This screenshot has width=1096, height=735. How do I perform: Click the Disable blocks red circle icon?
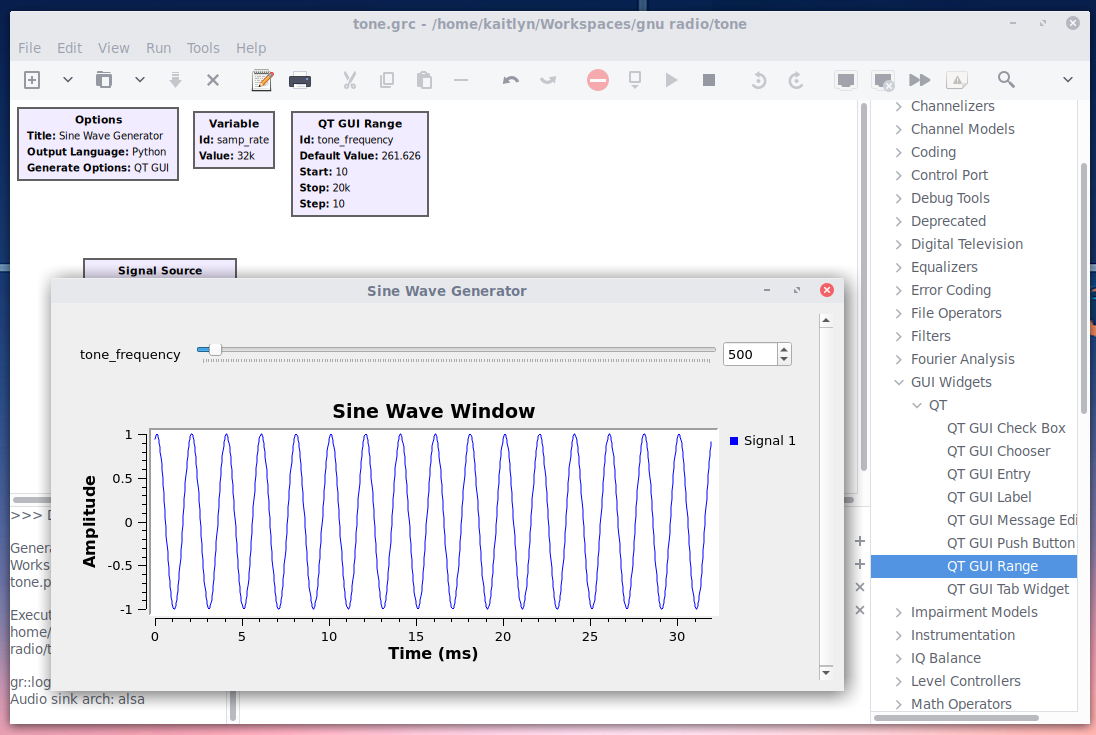click(x=597, y=80)
